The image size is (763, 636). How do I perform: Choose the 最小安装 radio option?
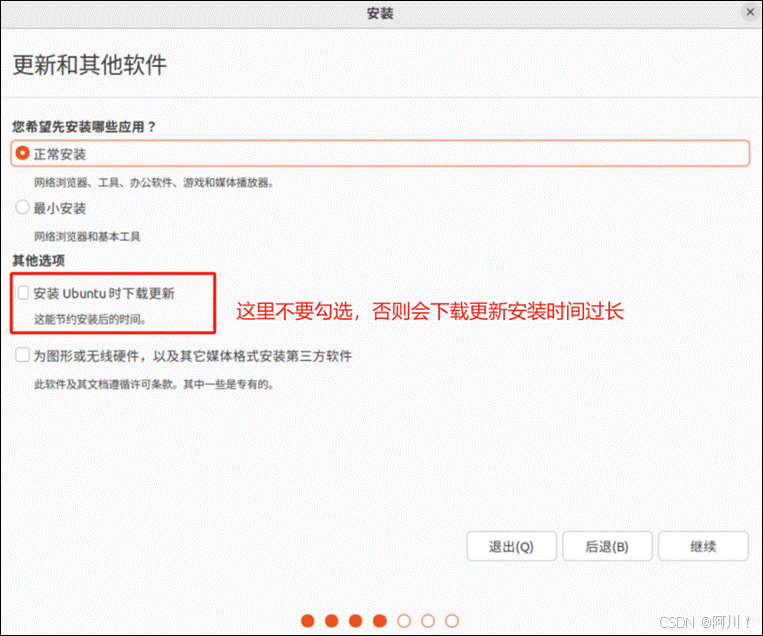22,207
